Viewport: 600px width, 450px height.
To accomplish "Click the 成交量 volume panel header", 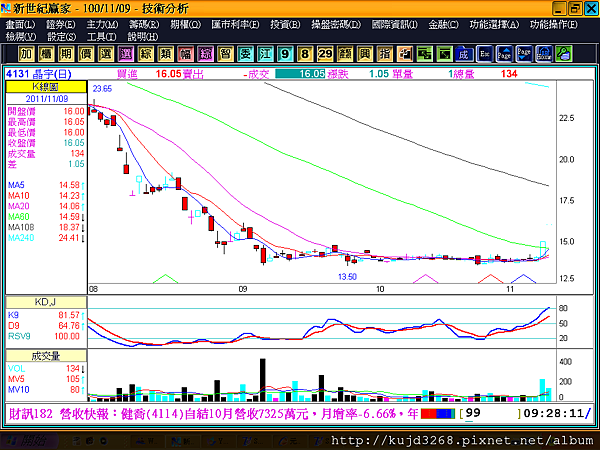I will [46, 356].
